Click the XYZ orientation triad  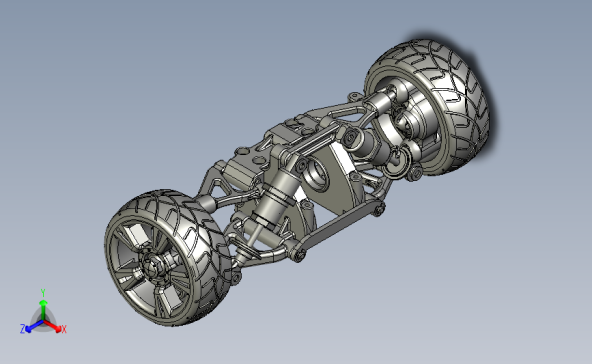point(43,313)
